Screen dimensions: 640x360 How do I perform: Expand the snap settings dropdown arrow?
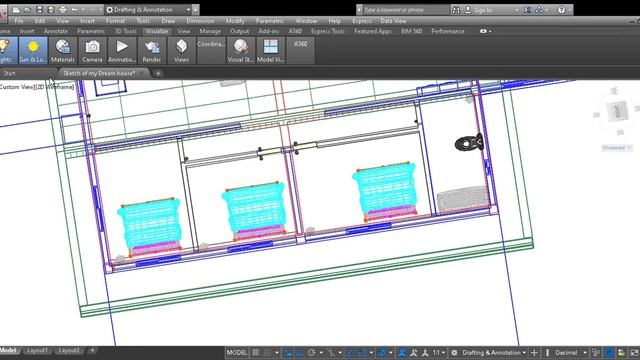pos(277,353)
